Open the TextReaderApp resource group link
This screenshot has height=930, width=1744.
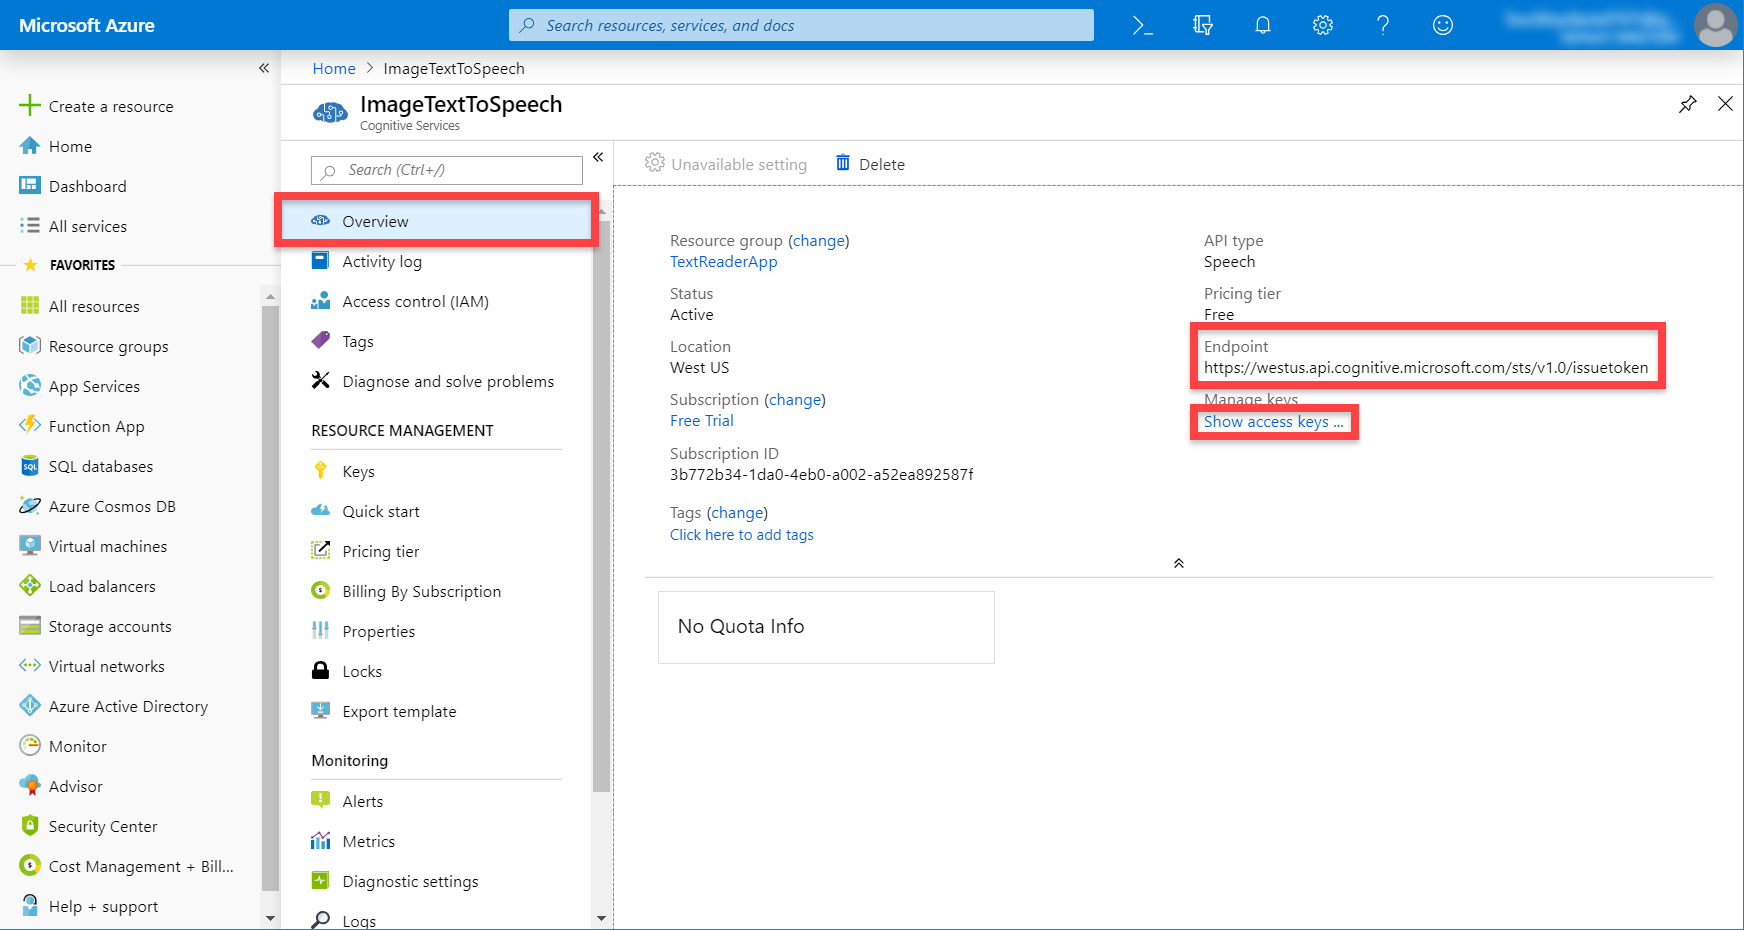723,262
